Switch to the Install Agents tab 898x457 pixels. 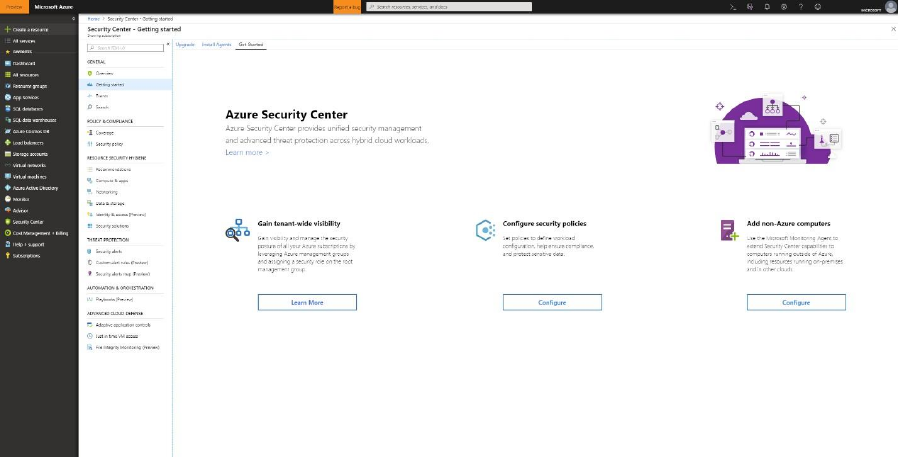(x=216, y=45)
